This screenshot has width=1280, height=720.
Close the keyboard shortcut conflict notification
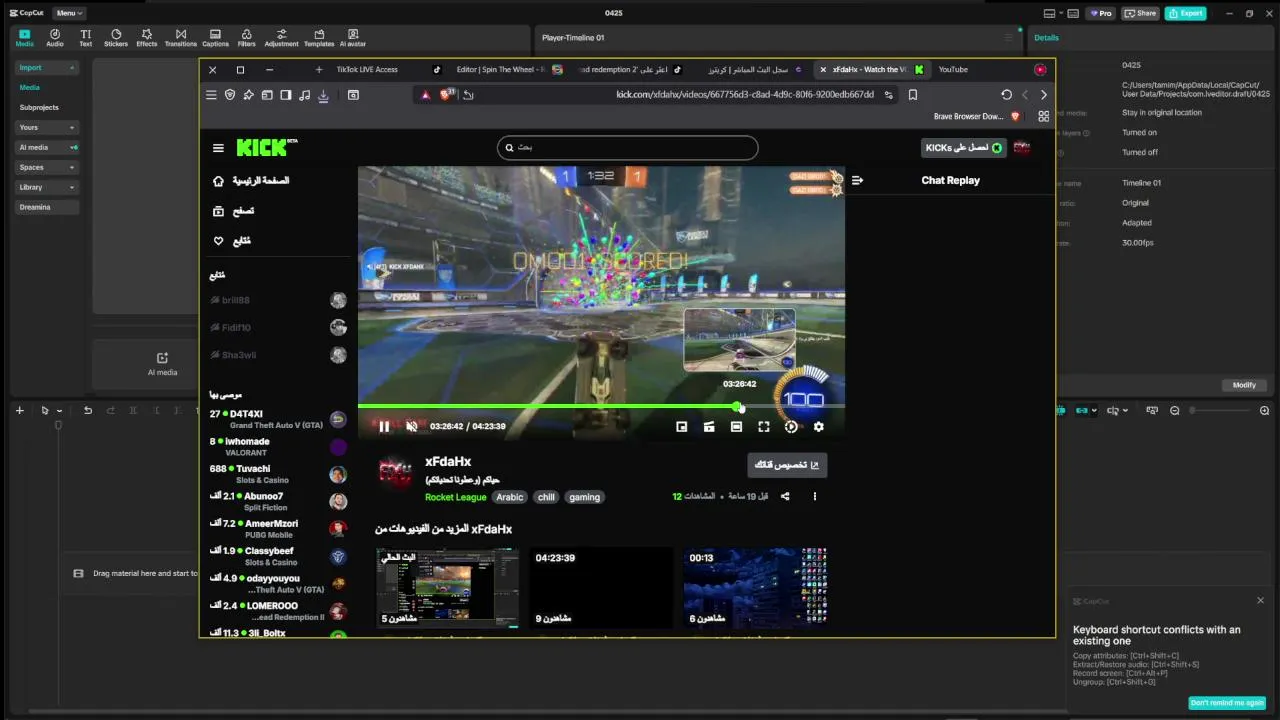pos(1260,601)
